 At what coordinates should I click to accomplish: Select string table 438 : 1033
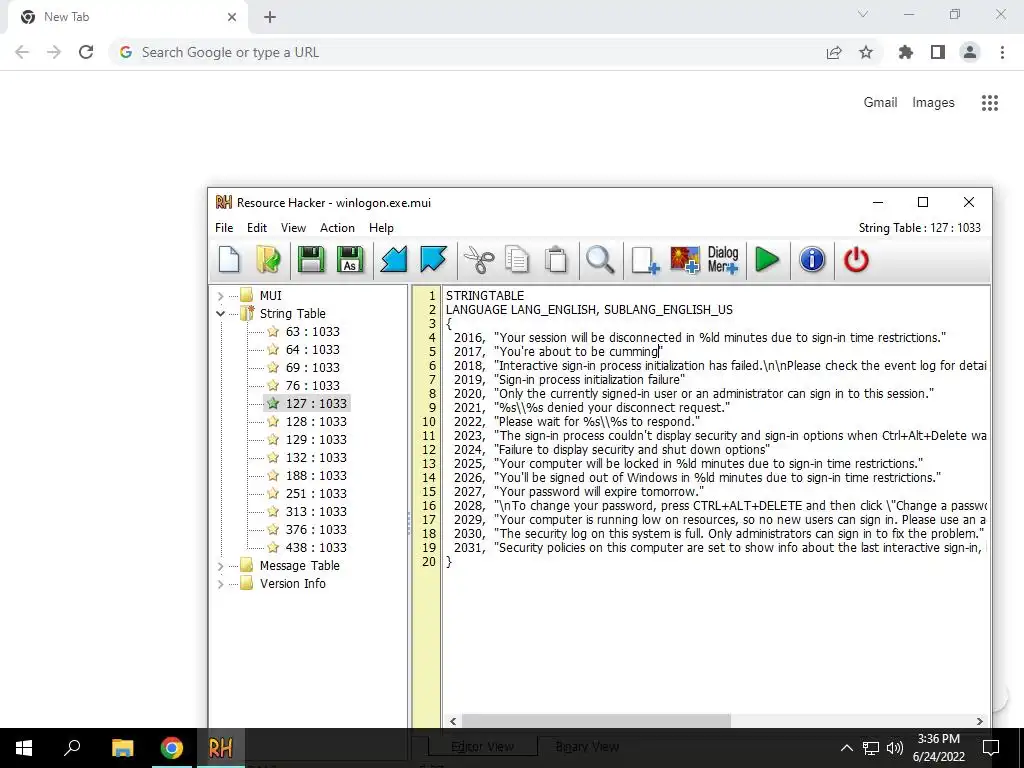(x=316, y=547)
